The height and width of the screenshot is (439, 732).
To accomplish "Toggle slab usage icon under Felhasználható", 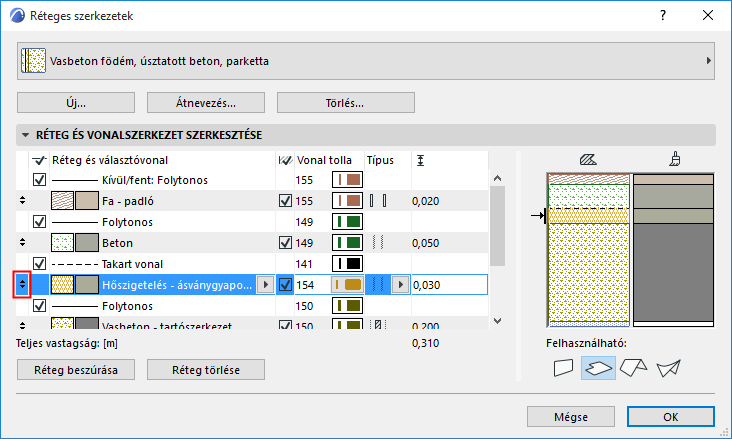I will point(598,368).
